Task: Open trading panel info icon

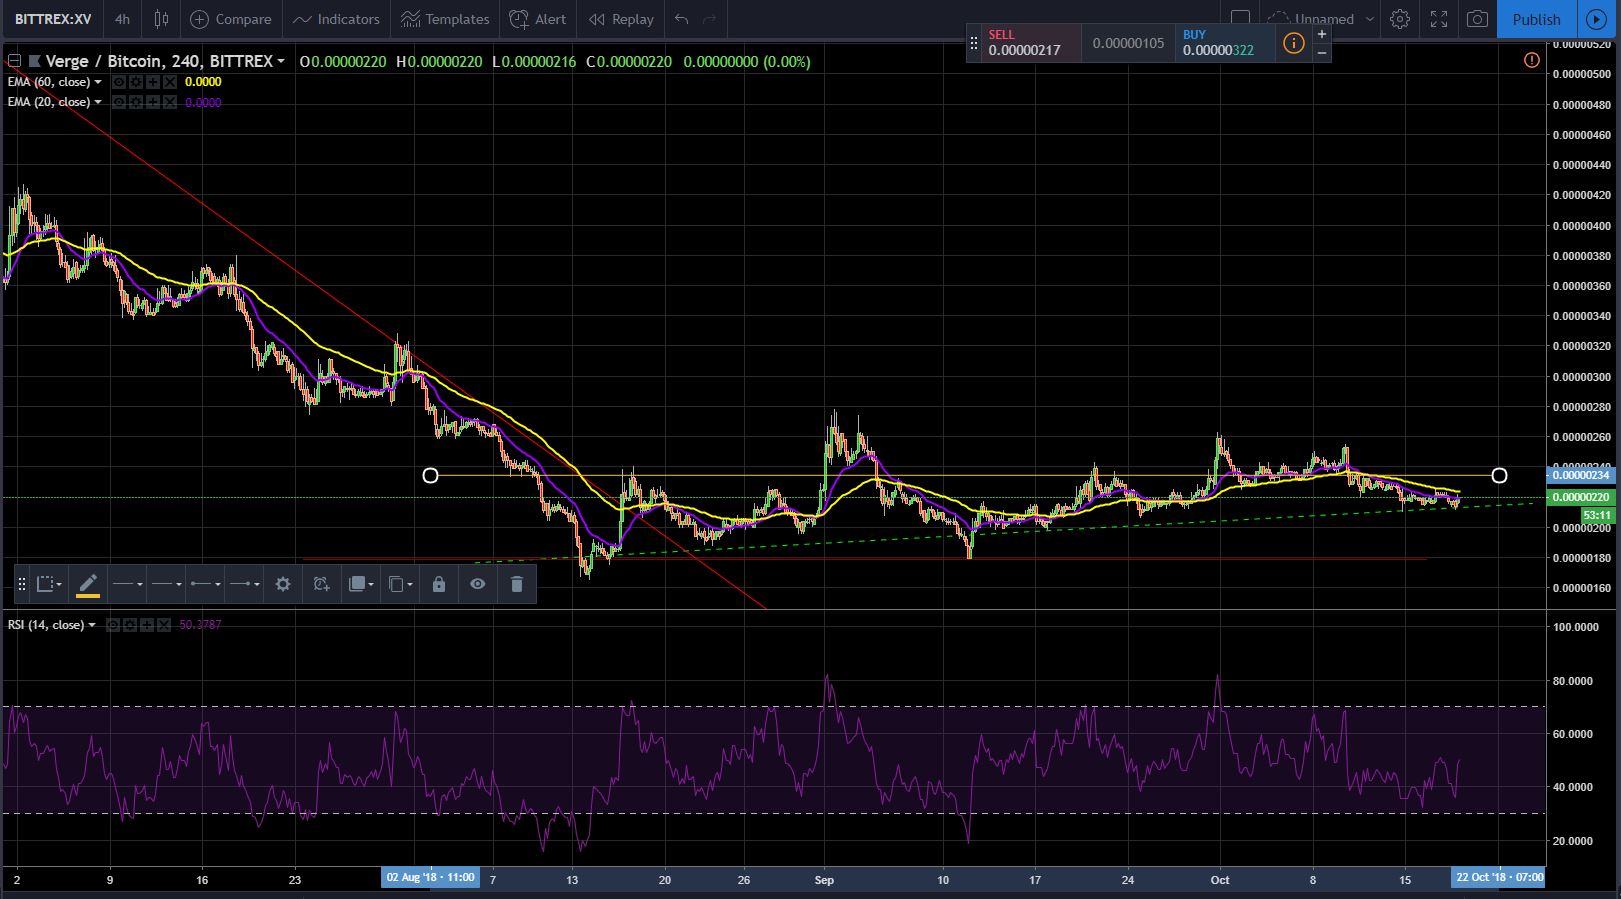Action: 1294,43
